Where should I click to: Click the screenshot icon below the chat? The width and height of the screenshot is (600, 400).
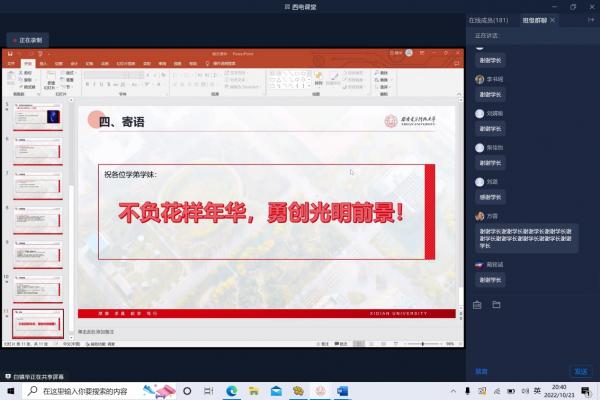(478, 304)
